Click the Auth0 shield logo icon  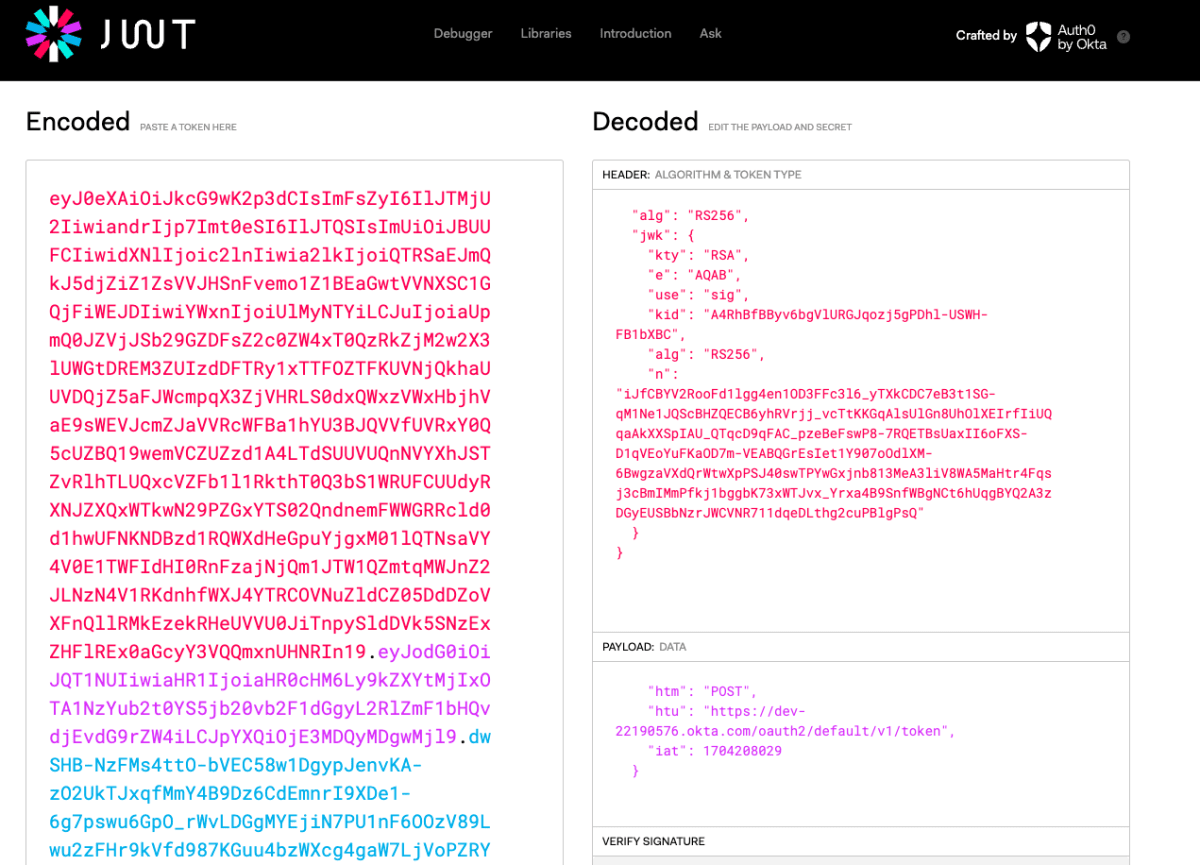[1039, 36]
